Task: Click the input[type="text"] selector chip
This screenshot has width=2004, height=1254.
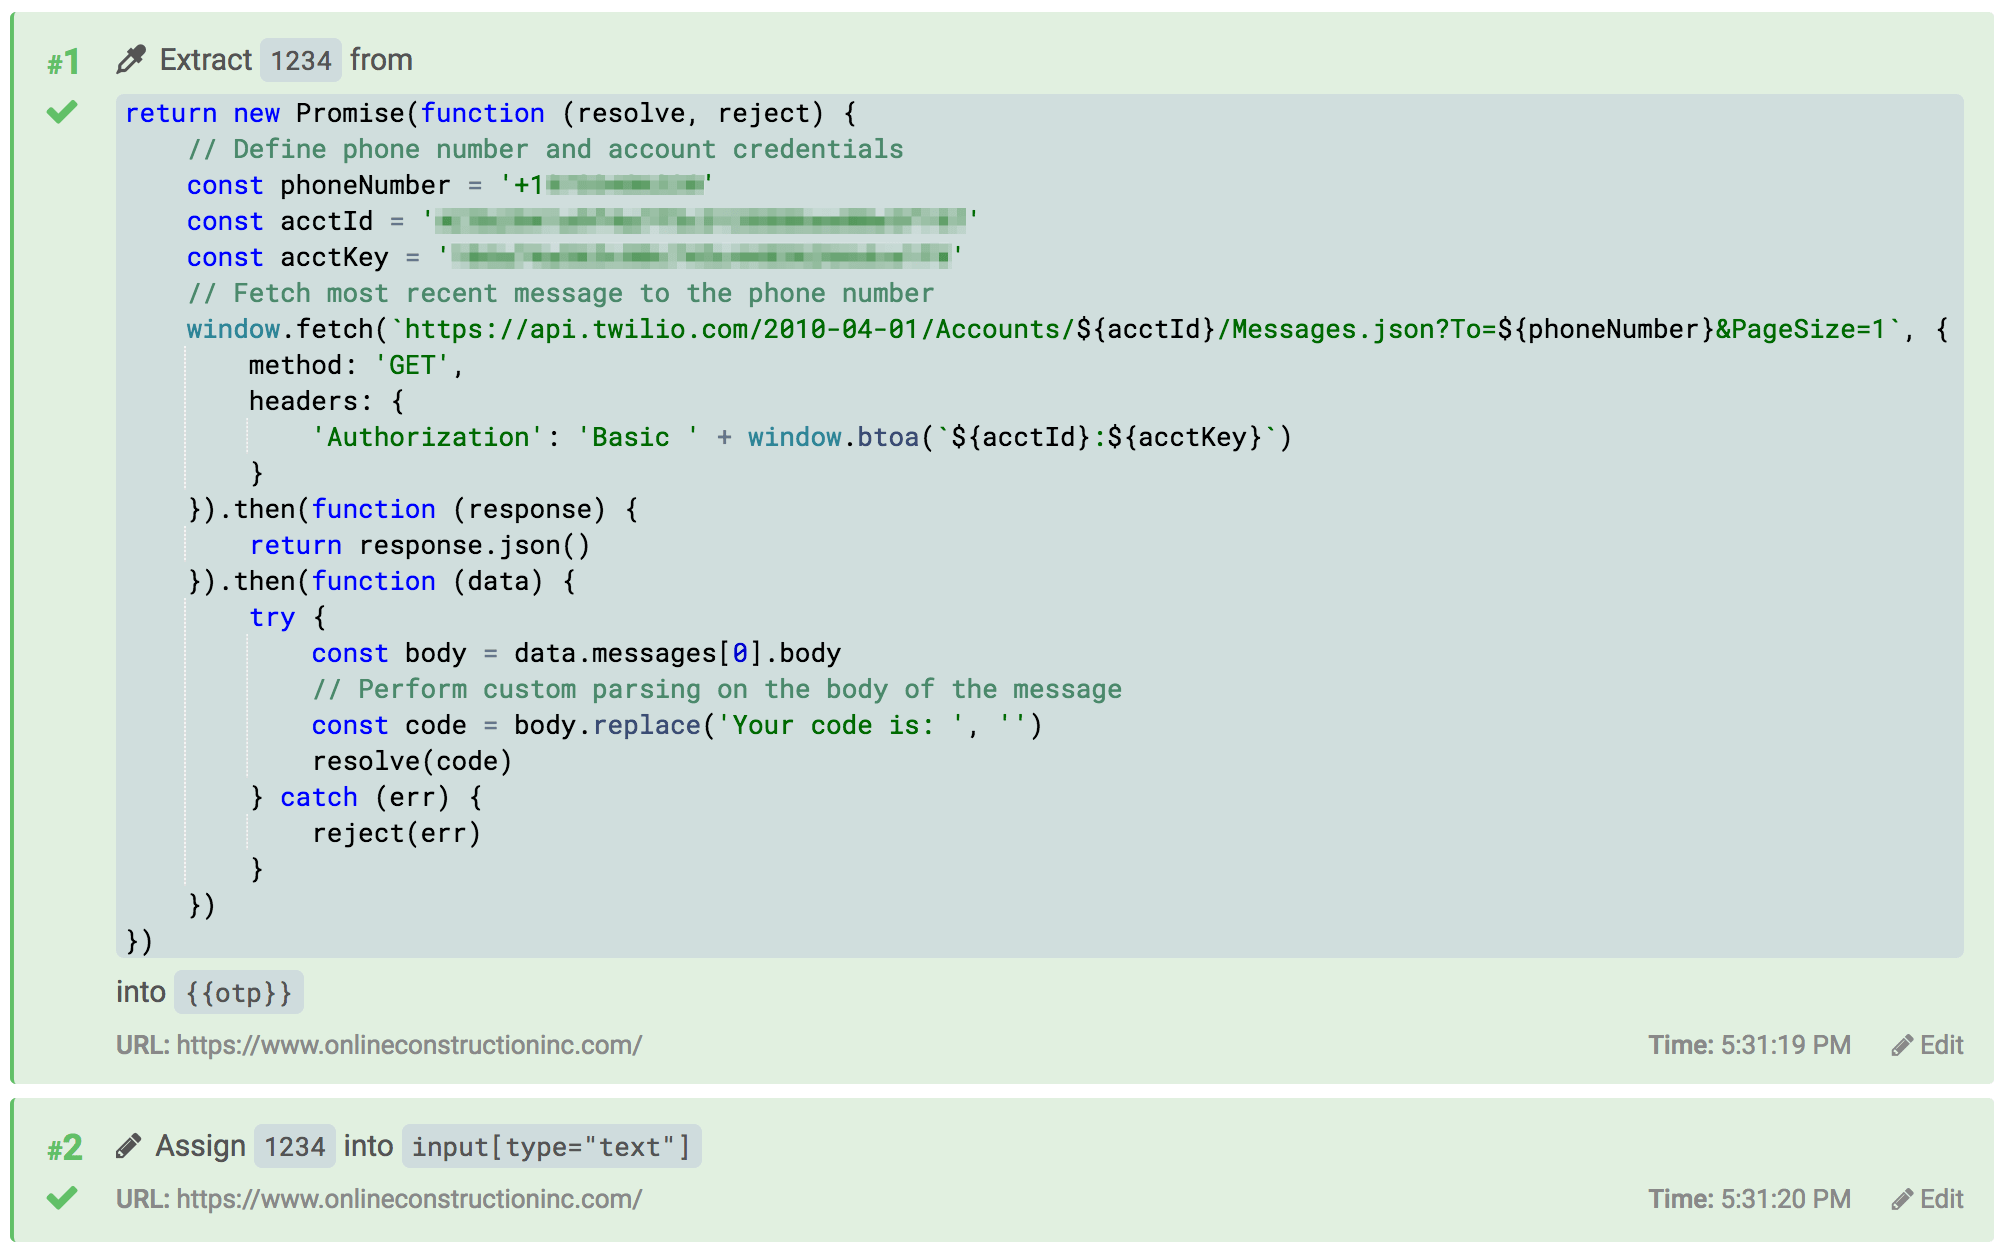Action: [x=552, y=1146]
